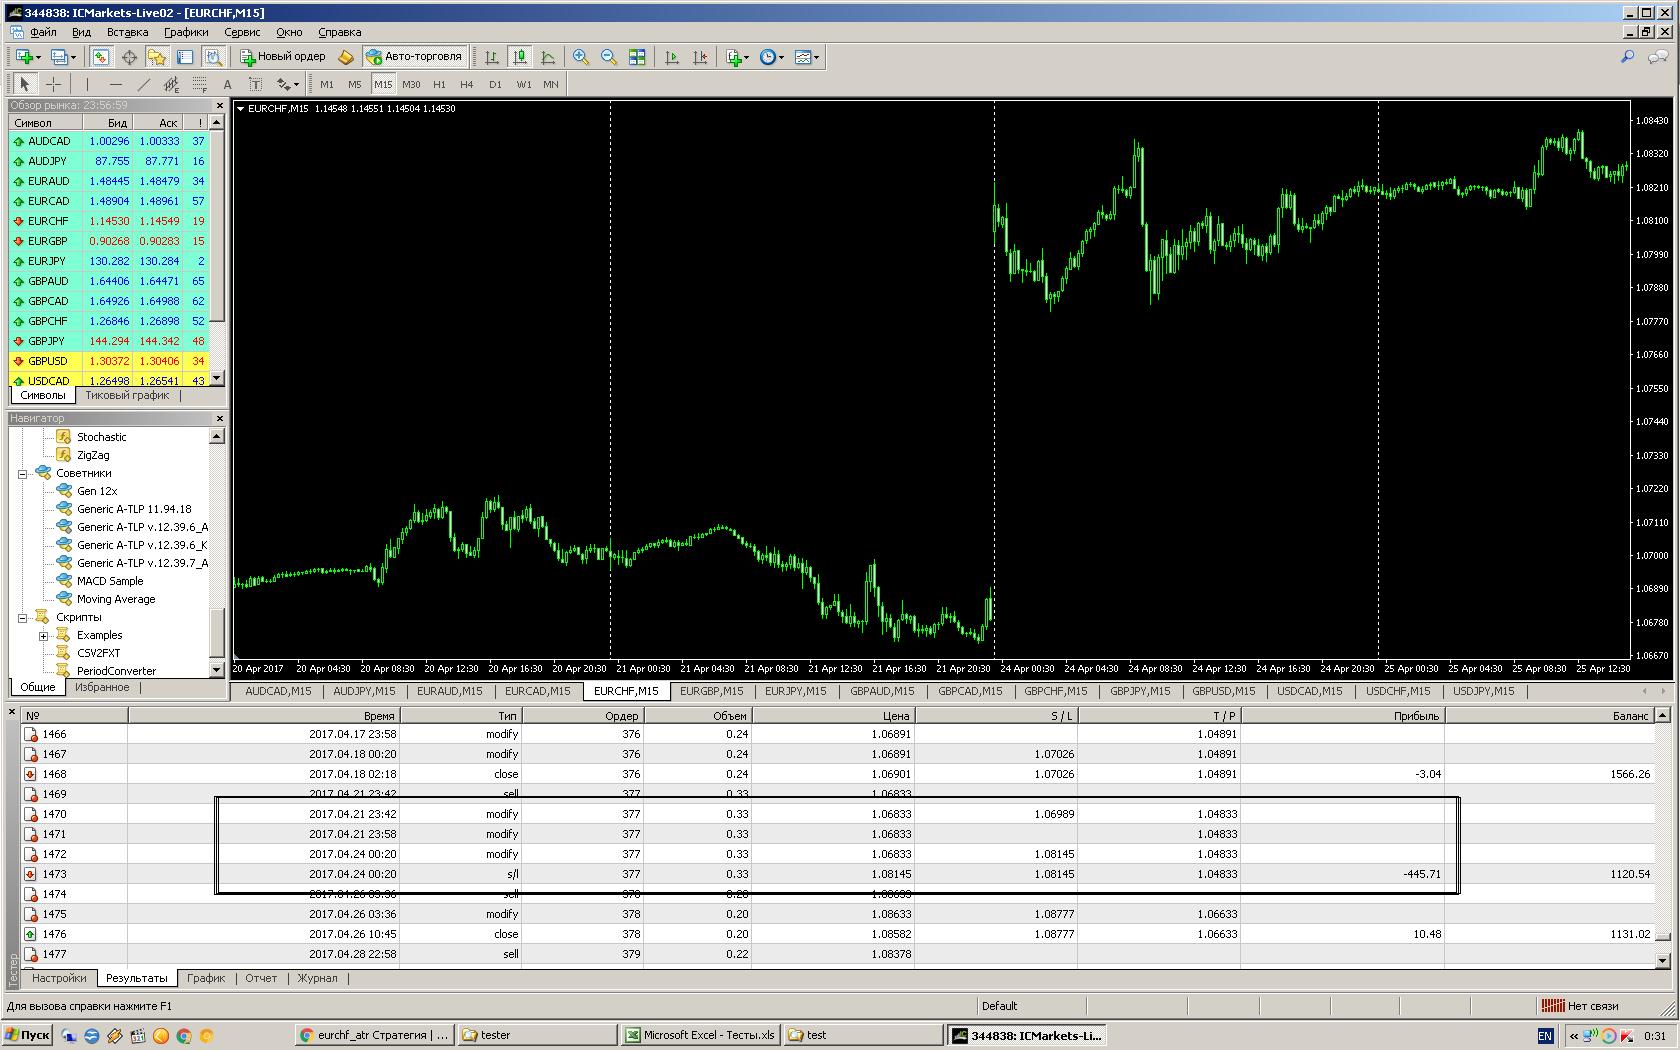Viewport: 1680px width, 1050px height.
Task: Switch timeframe to M1
Action: [x=327, y=84]
